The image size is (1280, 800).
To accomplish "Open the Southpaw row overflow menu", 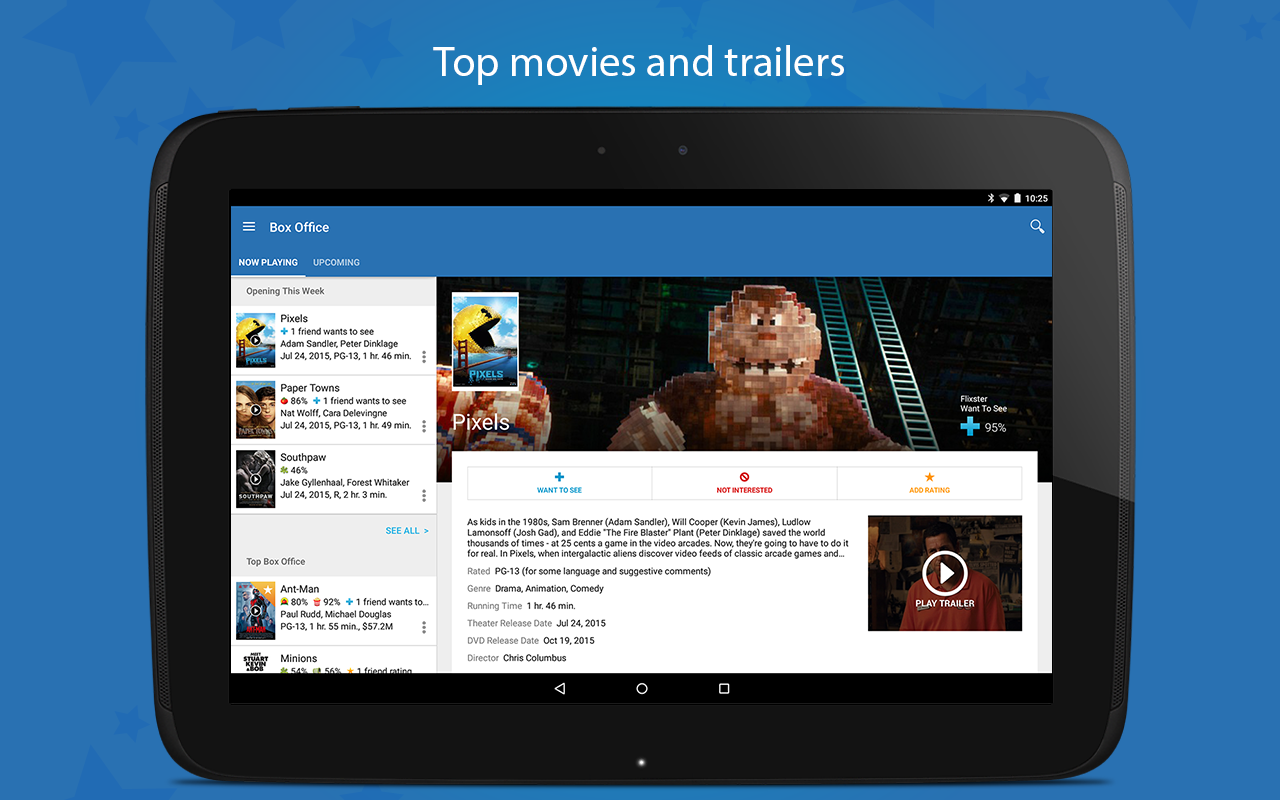I will point(424,495).
